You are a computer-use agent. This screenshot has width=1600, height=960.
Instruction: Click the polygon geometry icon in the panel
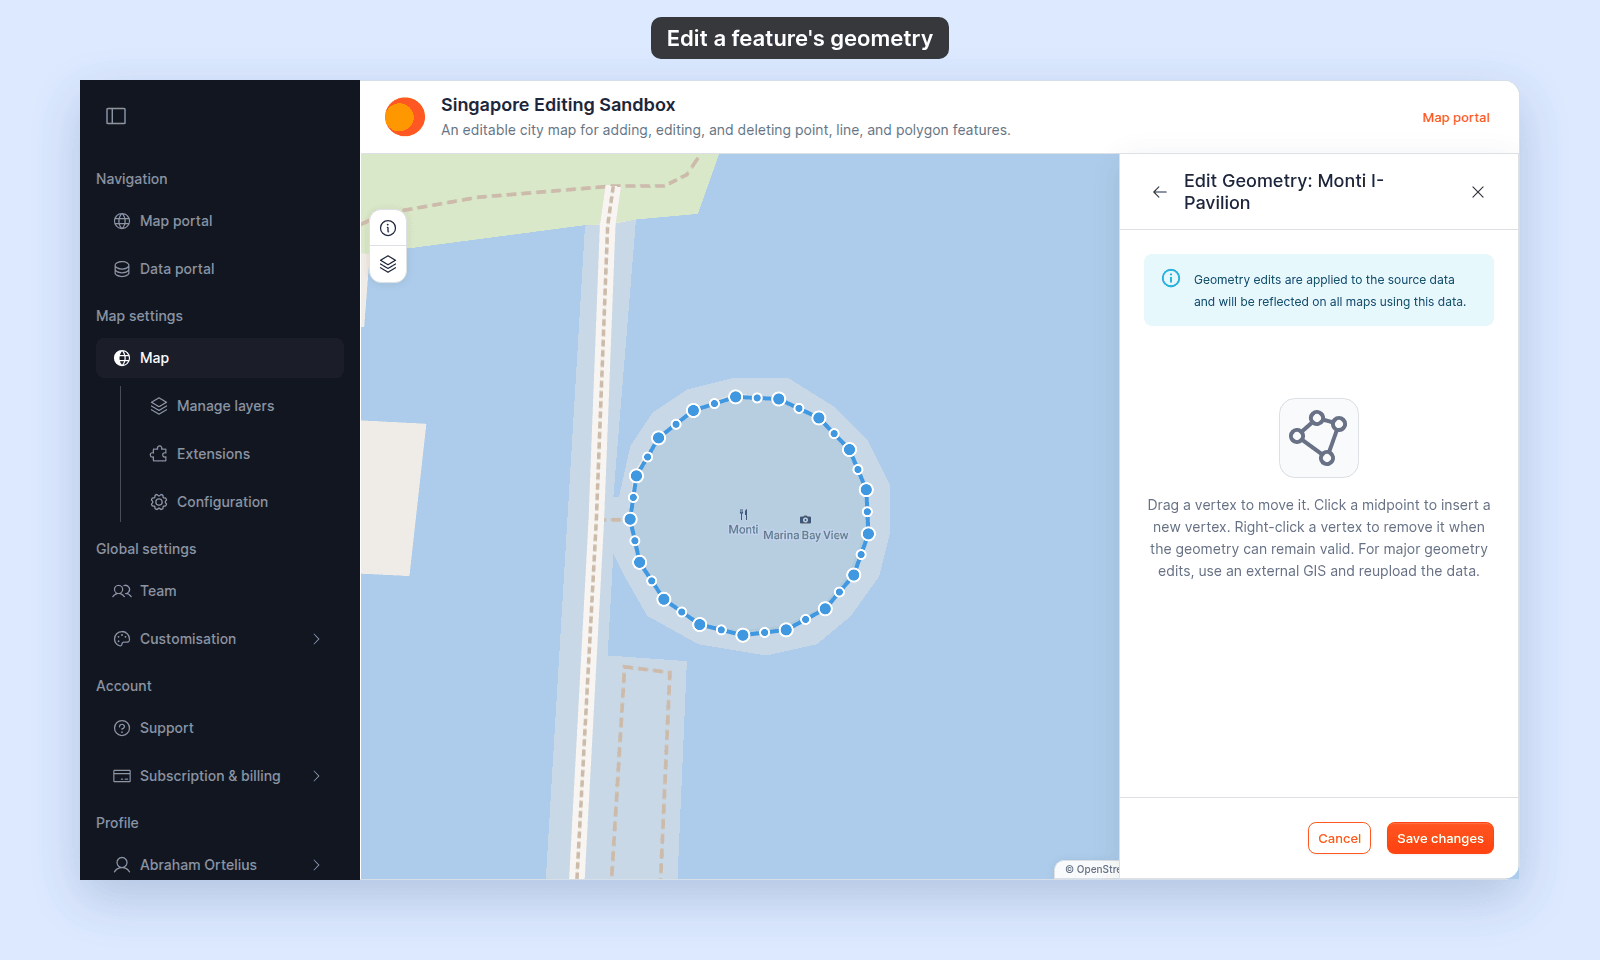(1319, 438)
